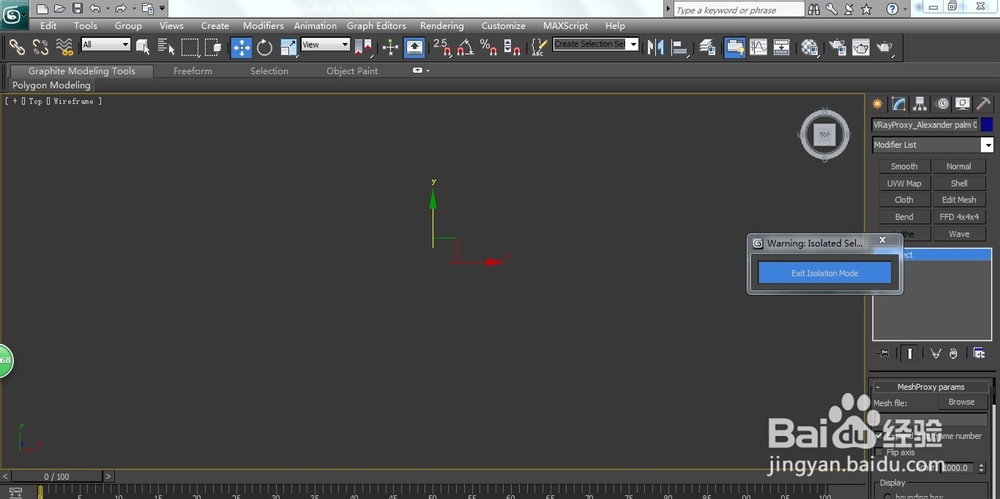1000x499 pixels.
Task: Open the 3ds Max application menu button
Action: tap(13, 15)
